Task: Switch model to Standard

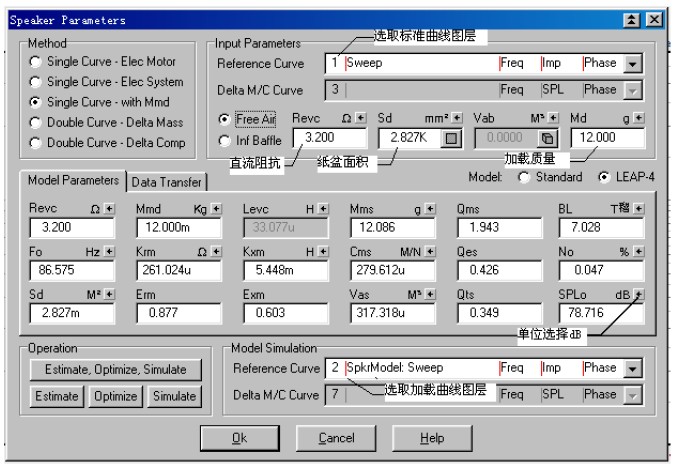Action: tap(523, 178)
